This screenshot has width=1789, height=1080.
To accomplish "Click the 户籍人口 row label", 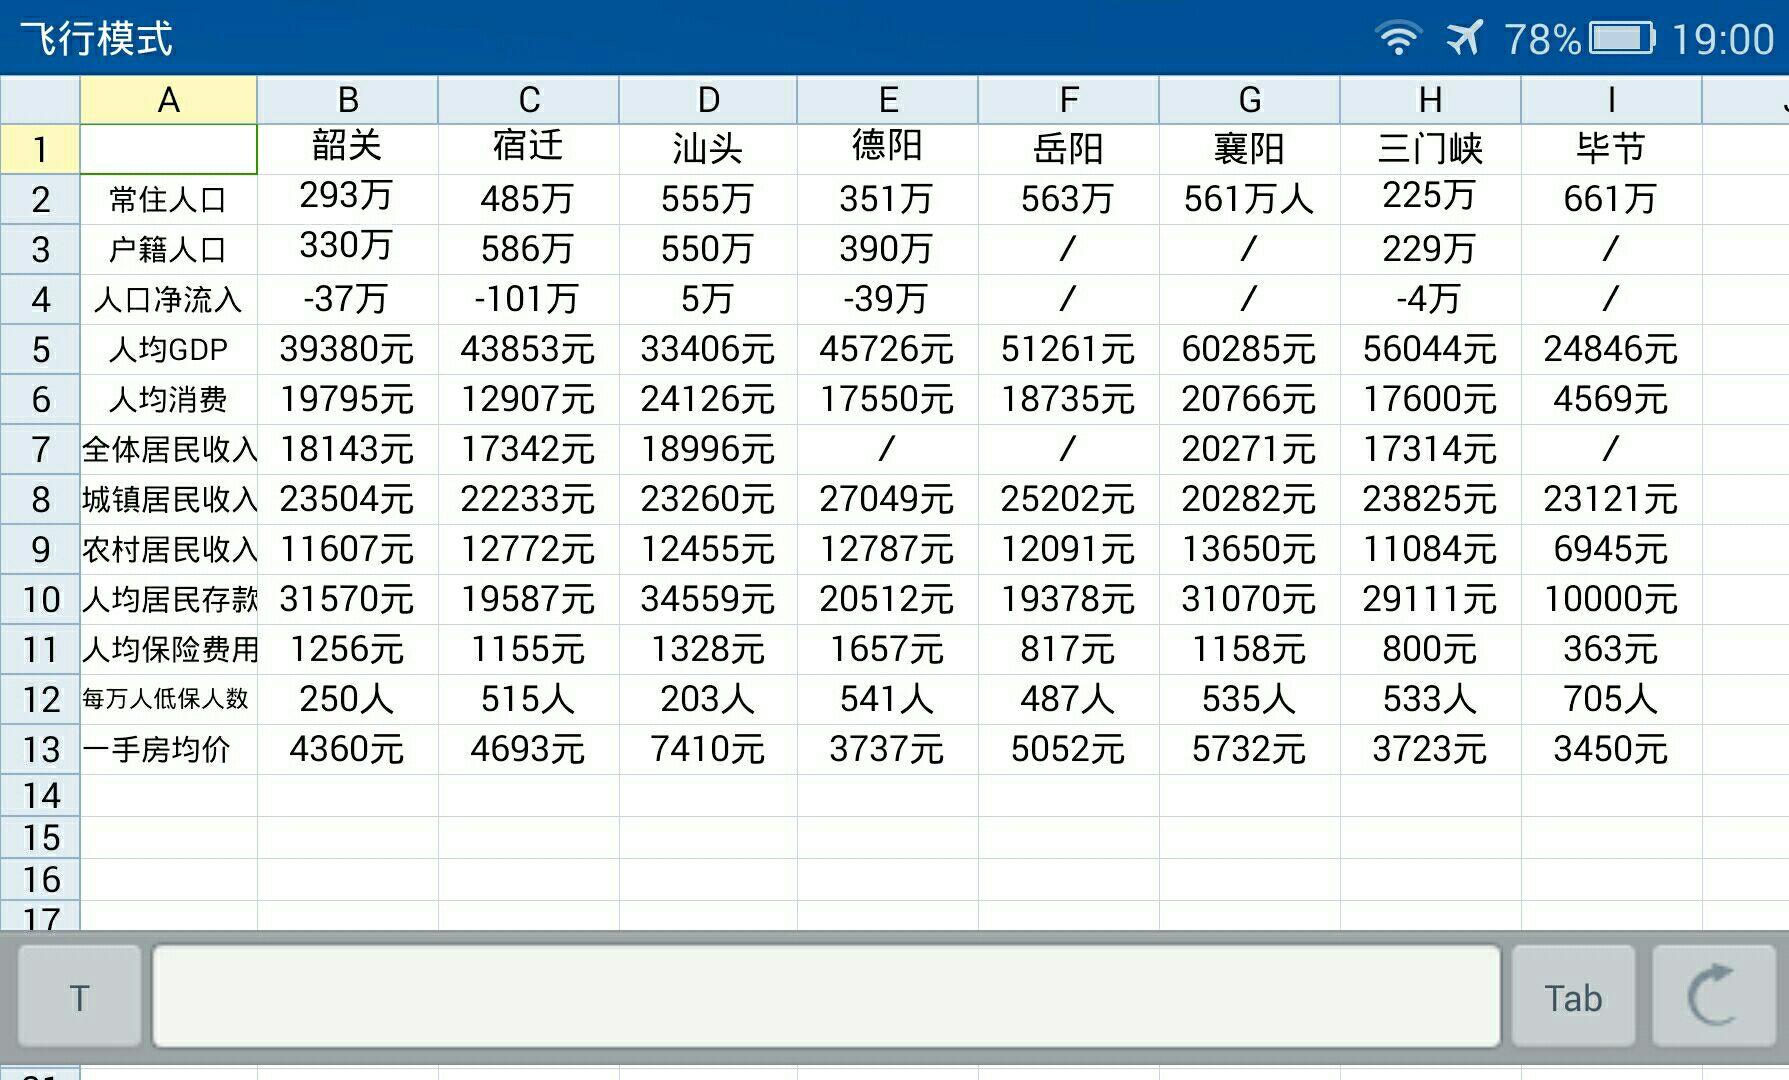I will coord(168,249).
